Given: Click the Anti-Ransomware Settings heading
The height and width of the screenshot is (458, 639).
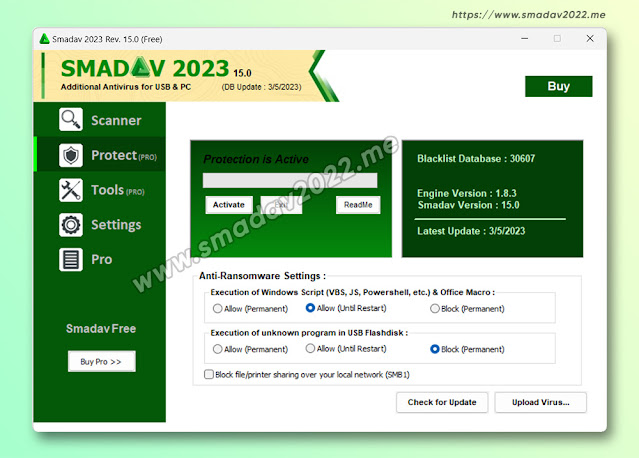Looking at the screenshot, I should click(x=262, y=276).
